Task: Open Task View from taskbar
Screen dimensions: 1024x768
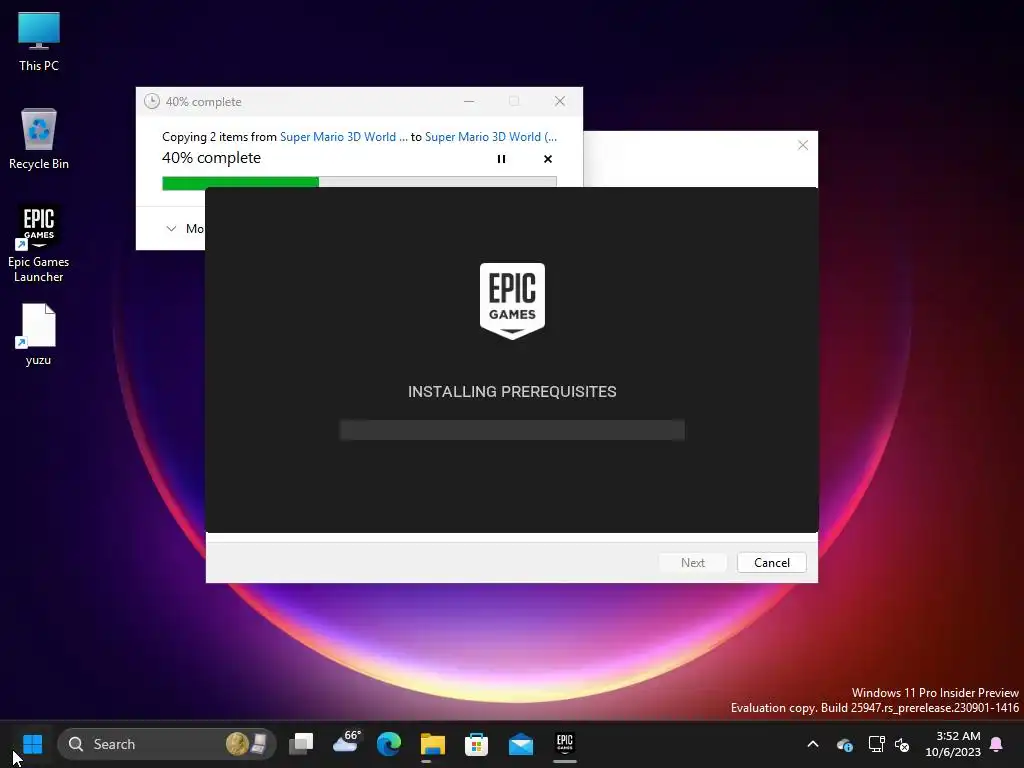Action: click(301, 744)
